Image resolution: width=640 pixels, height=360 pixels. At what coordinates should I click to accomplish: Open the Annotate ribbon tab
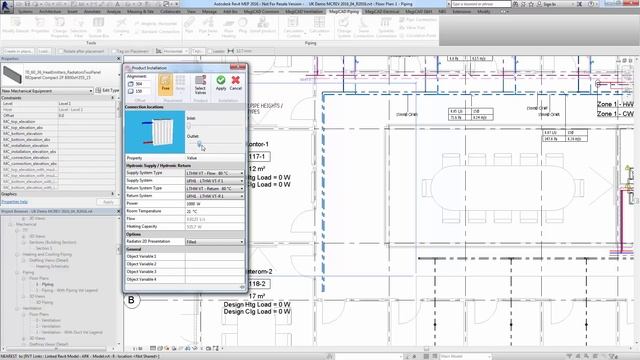coord(92,11)
